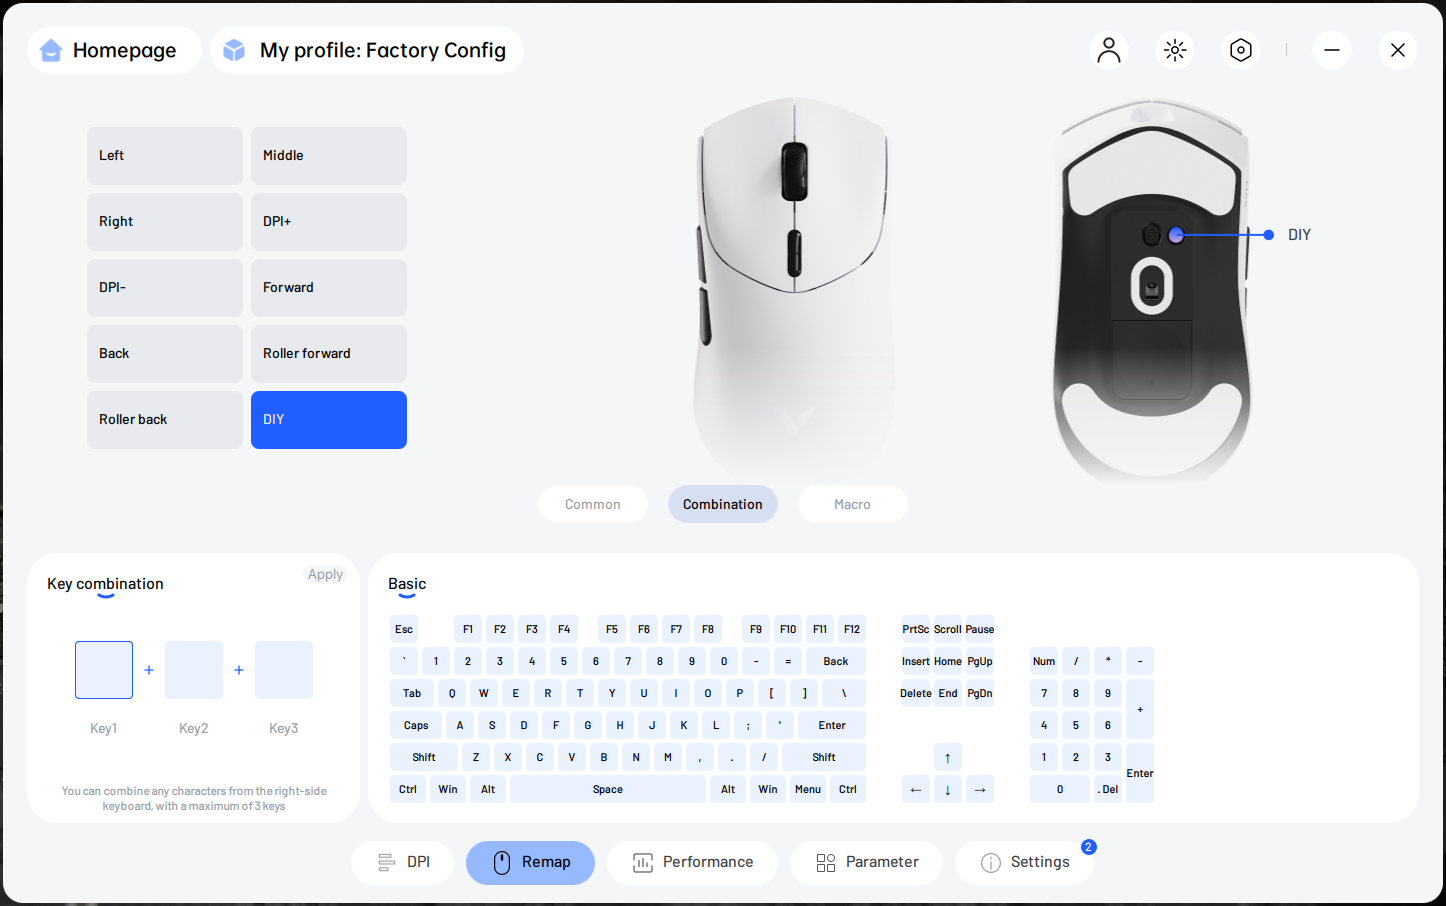1446x906 pixels.
Task: Click the Apply button
Action: point(325,574)
